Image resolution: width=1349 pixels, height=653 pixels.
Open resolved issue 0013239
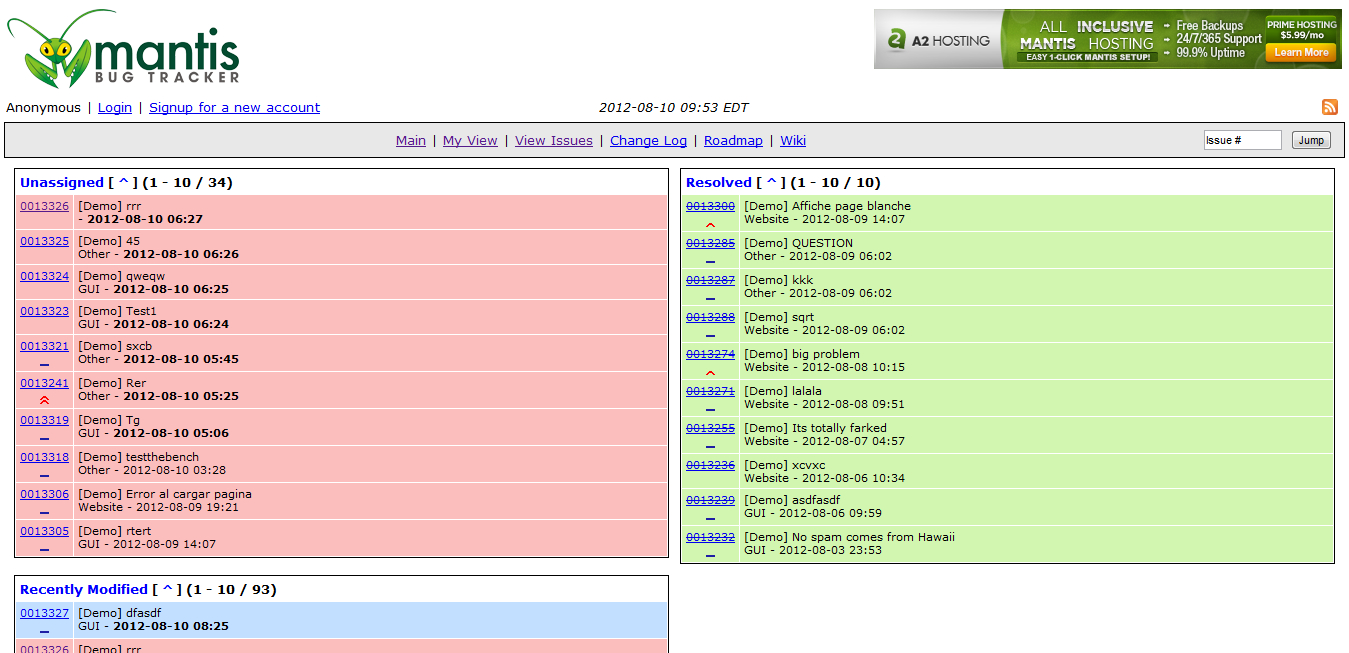tap(711, 500)
